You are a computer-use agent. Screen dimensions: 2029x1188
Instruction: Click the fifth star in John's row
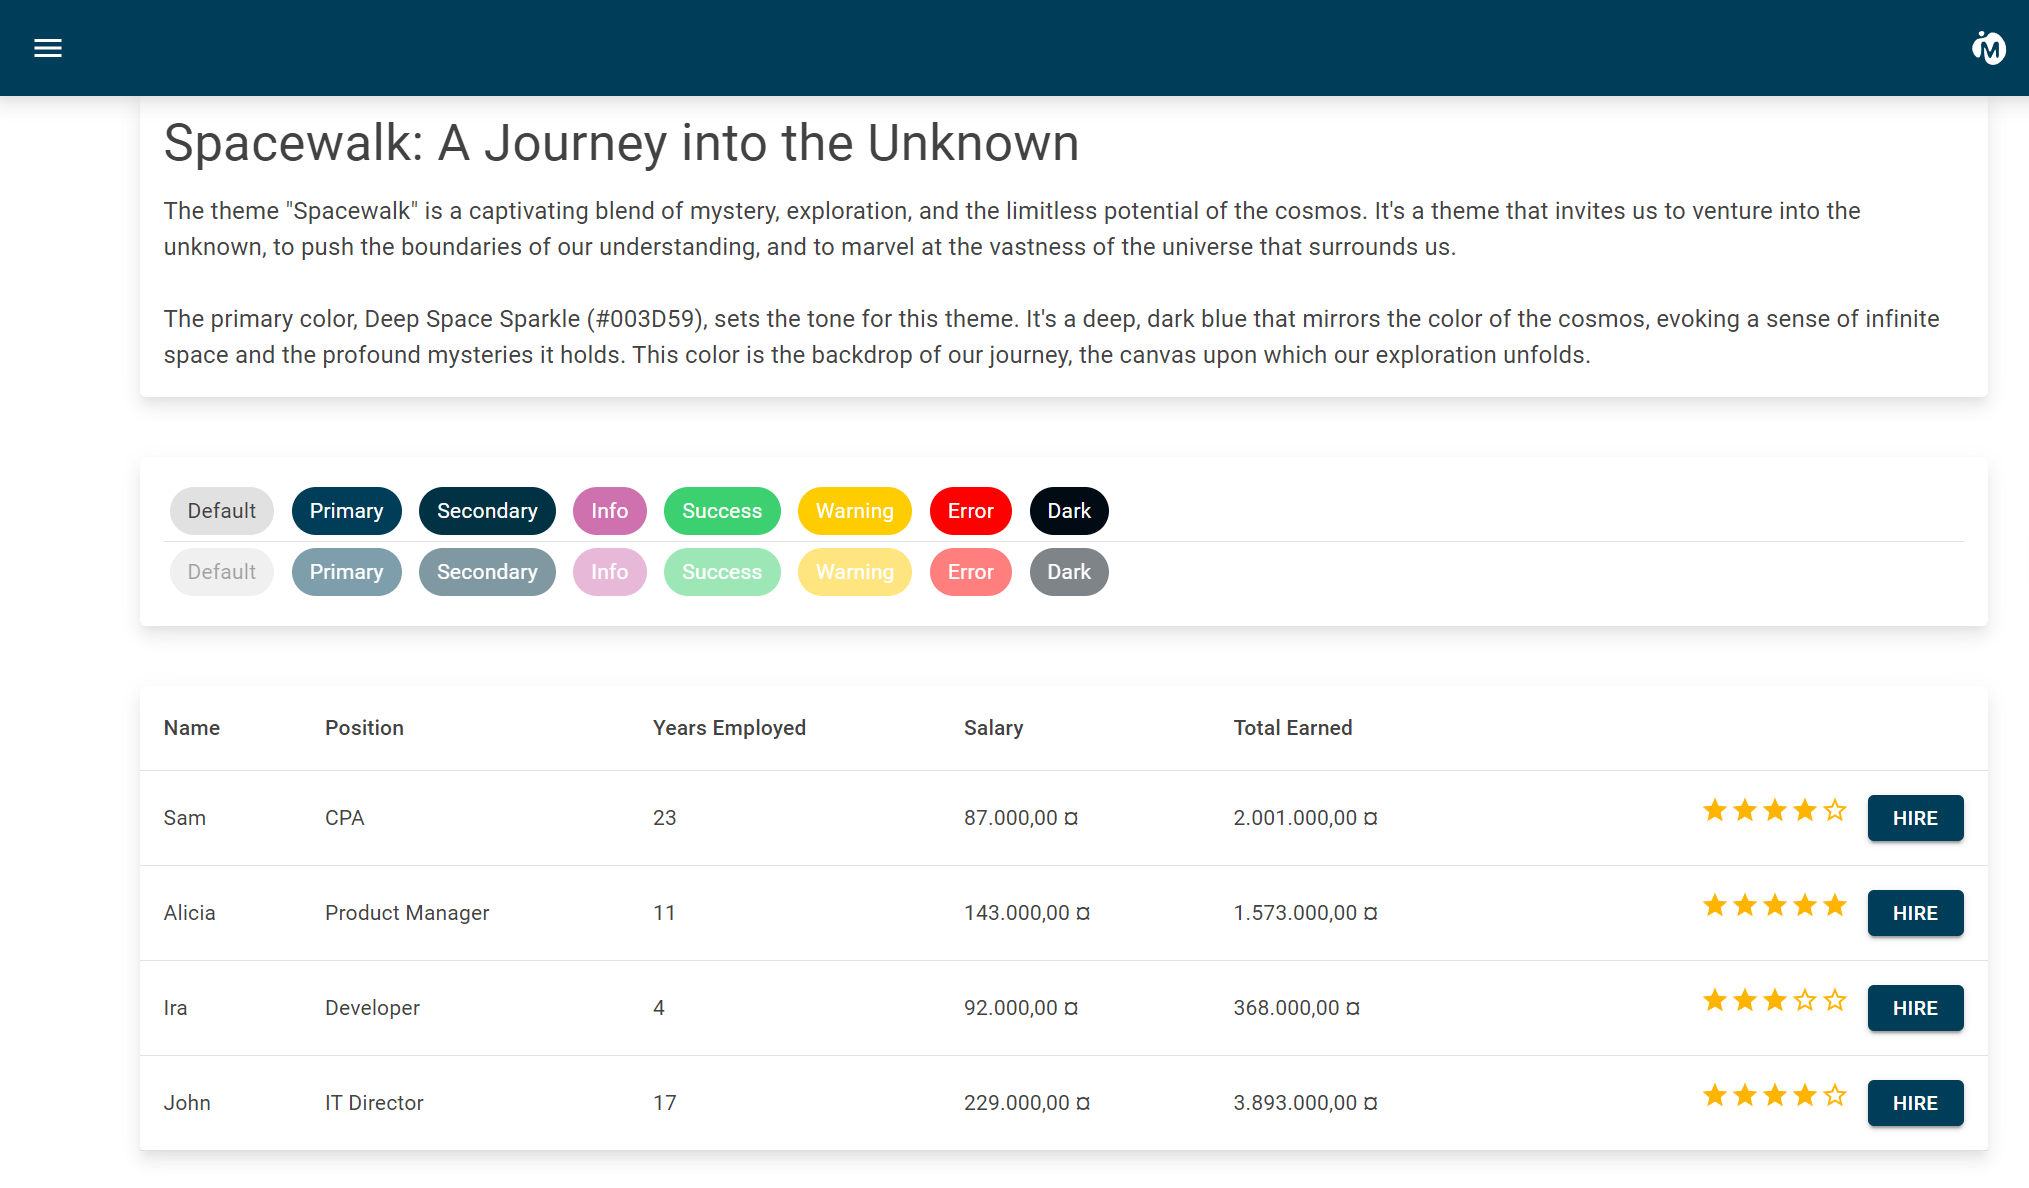[x=1835, y=1095]
